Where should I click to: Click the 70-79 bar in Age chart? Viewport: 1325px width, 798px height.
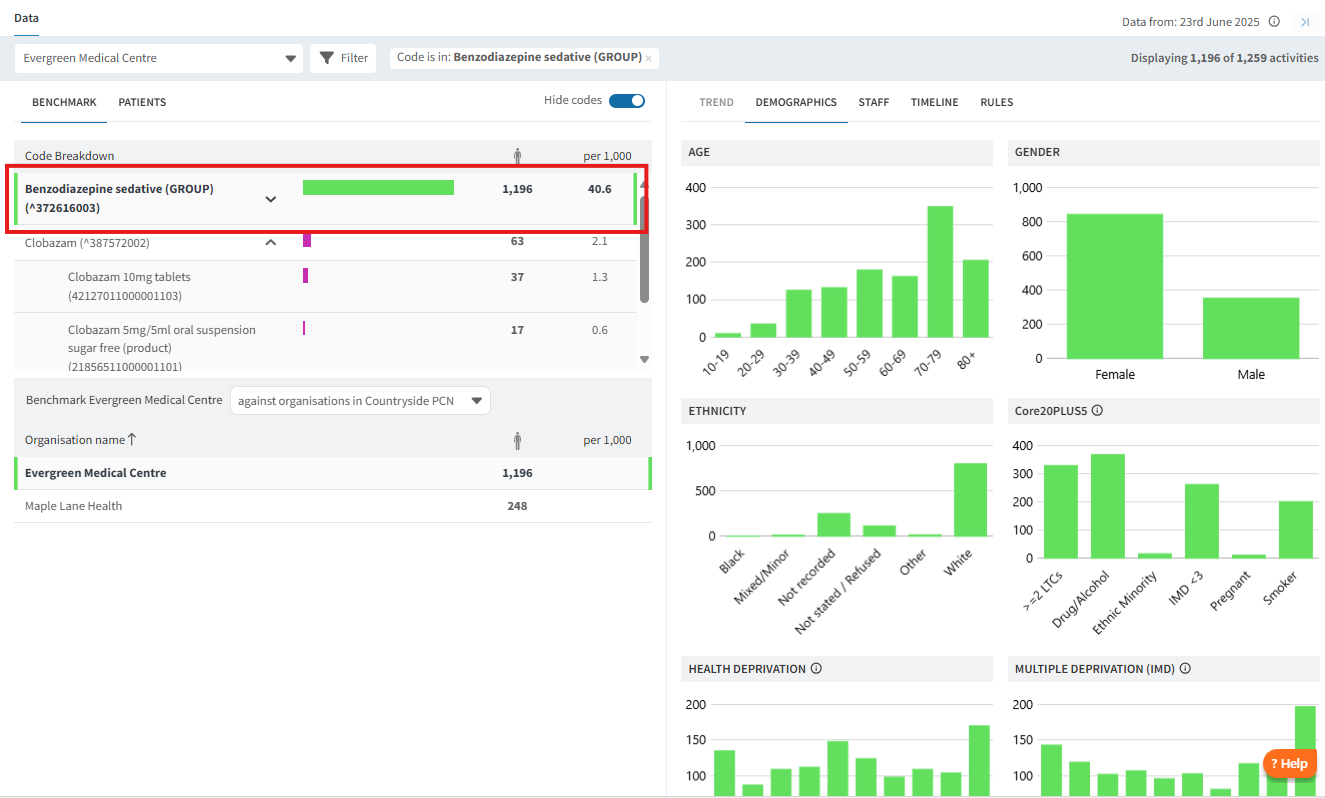coord(940,272)
